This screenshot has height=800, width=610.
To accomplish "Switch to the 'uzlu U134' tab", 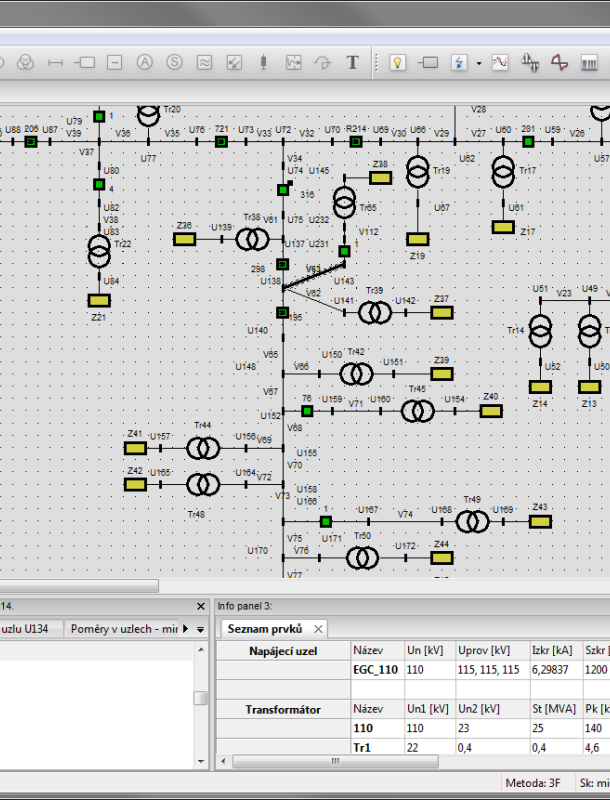I will [32, 629].
